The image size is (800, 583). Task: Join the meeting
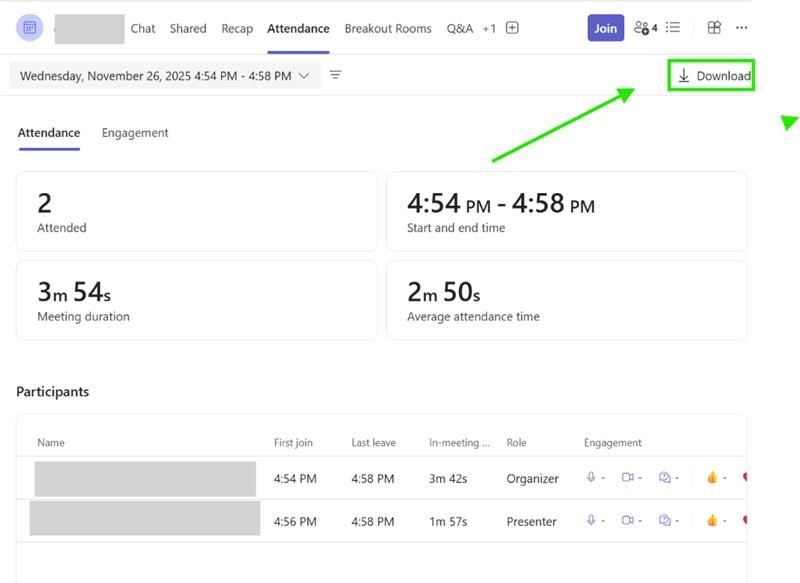pyautogui.click(x=606, y=28)
